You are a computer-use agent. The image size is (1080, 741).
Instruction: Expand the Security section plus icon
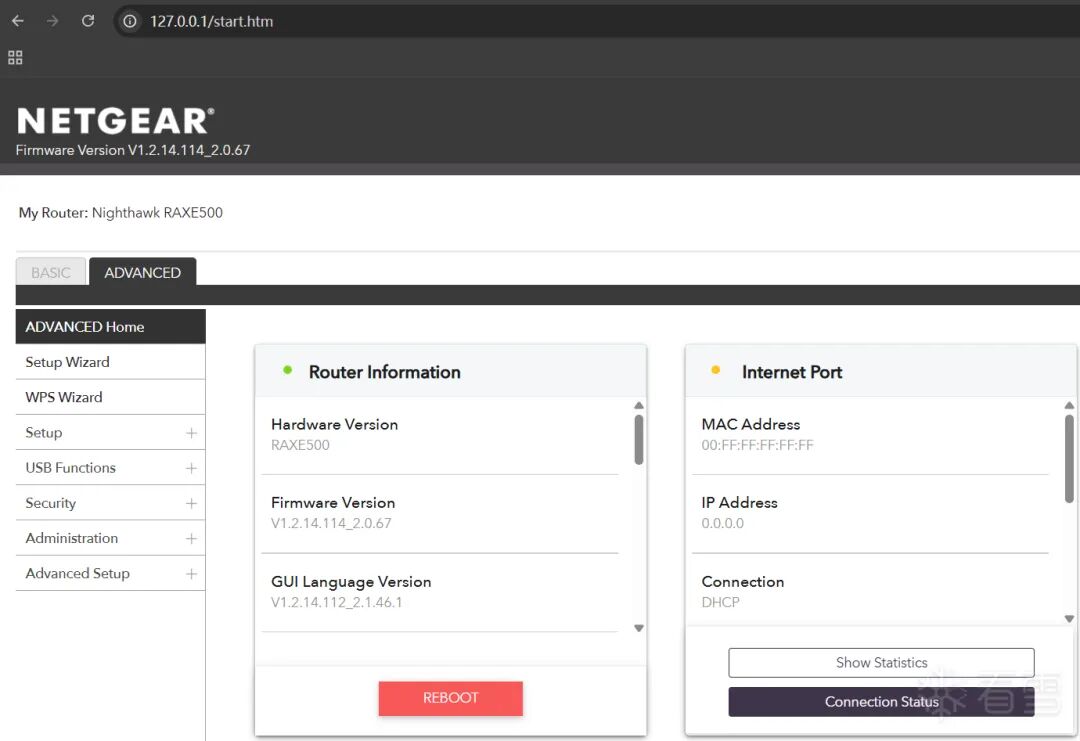(x=191, y=503)
